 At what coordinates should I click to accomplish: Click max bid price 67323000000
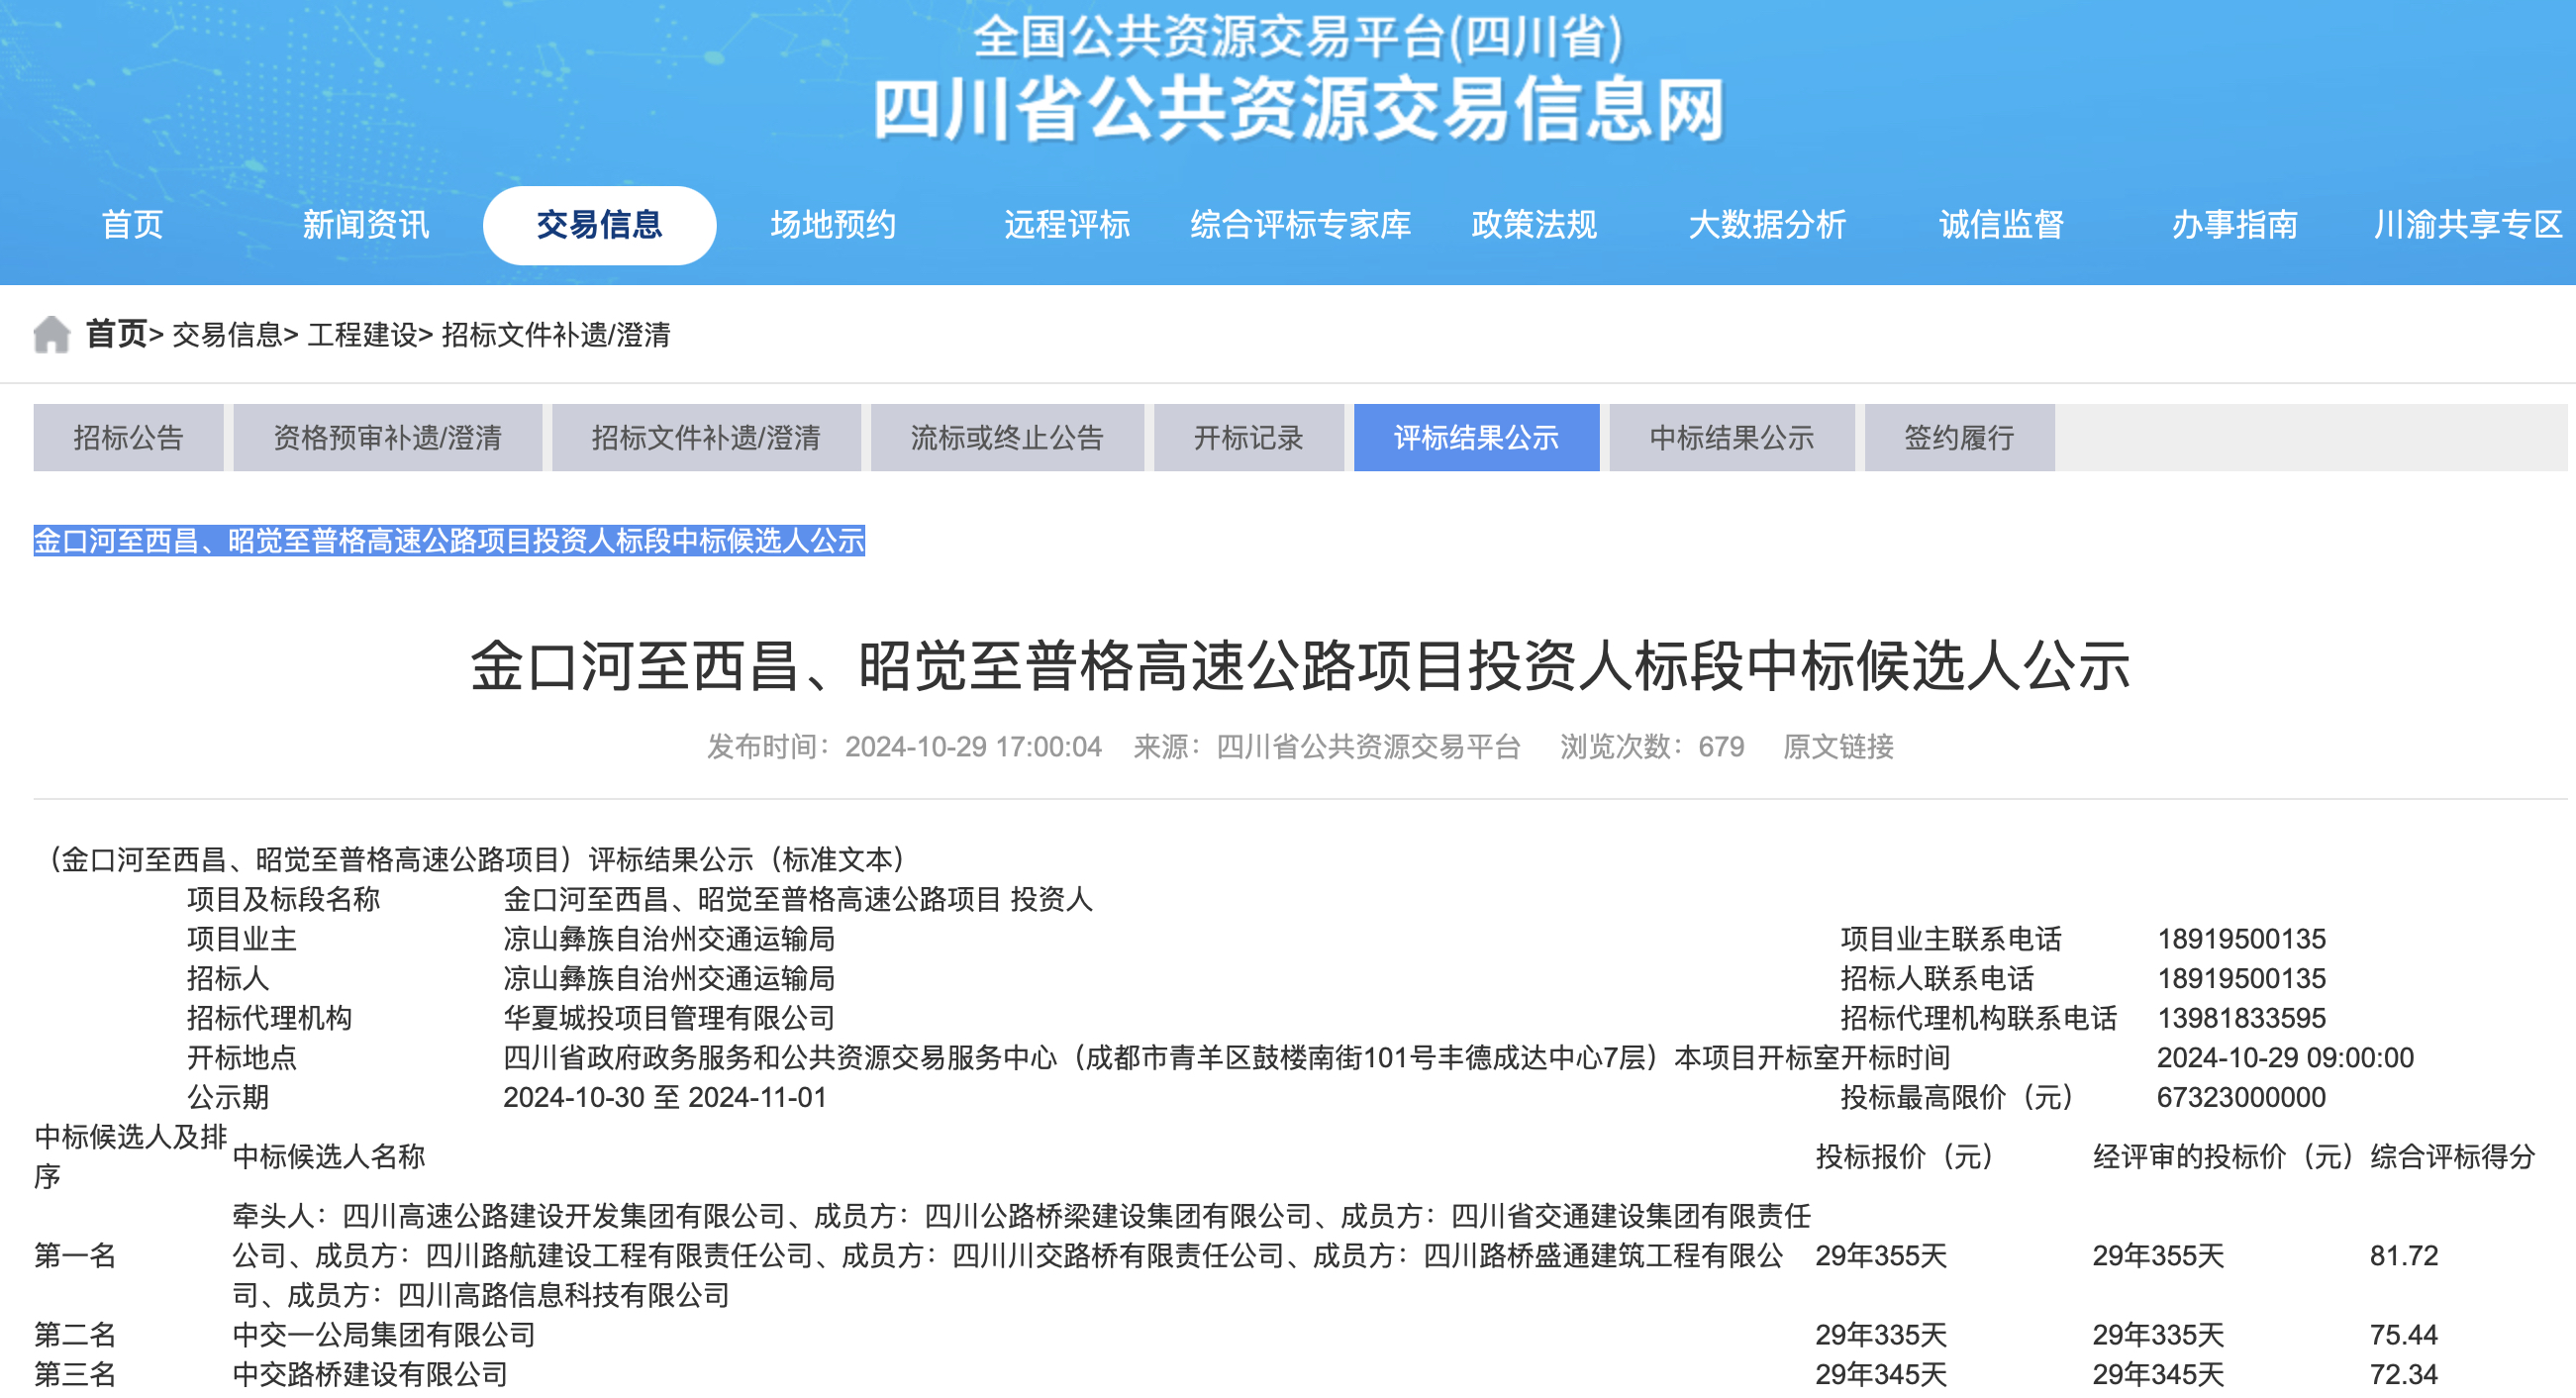coord(2241,1098)
